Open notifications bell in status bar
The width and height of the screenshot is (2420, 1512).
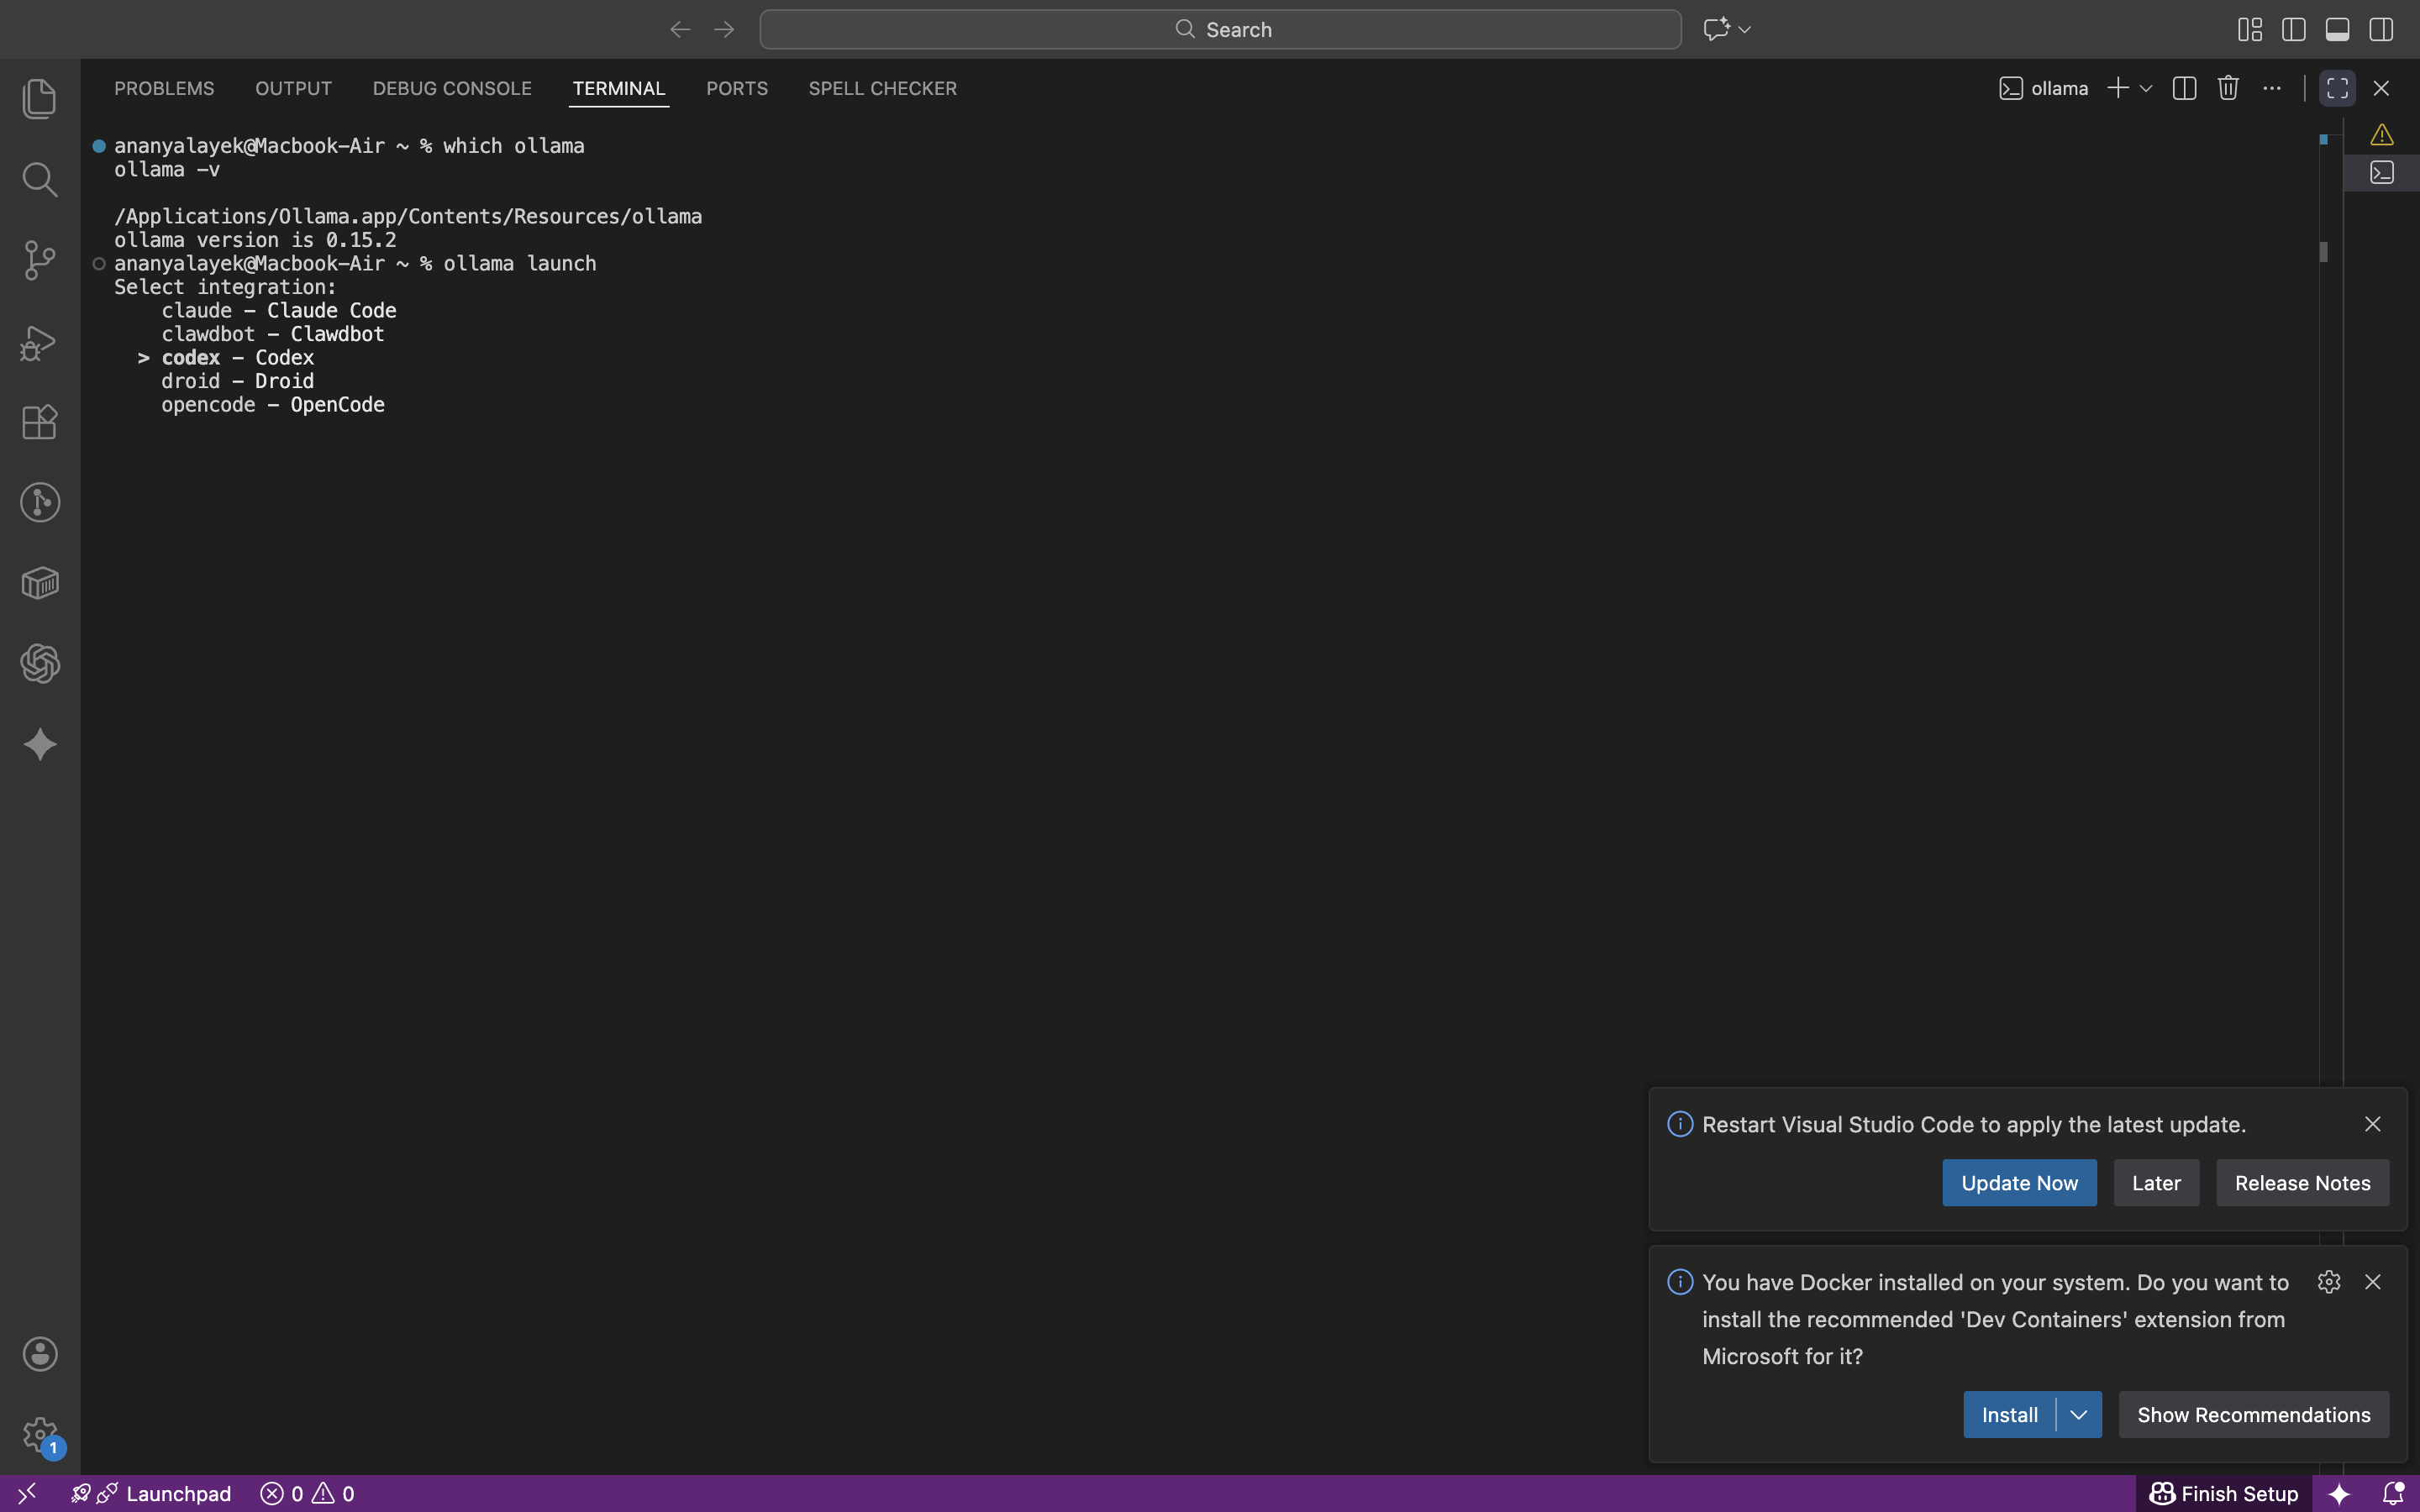click(2393, 1493)
